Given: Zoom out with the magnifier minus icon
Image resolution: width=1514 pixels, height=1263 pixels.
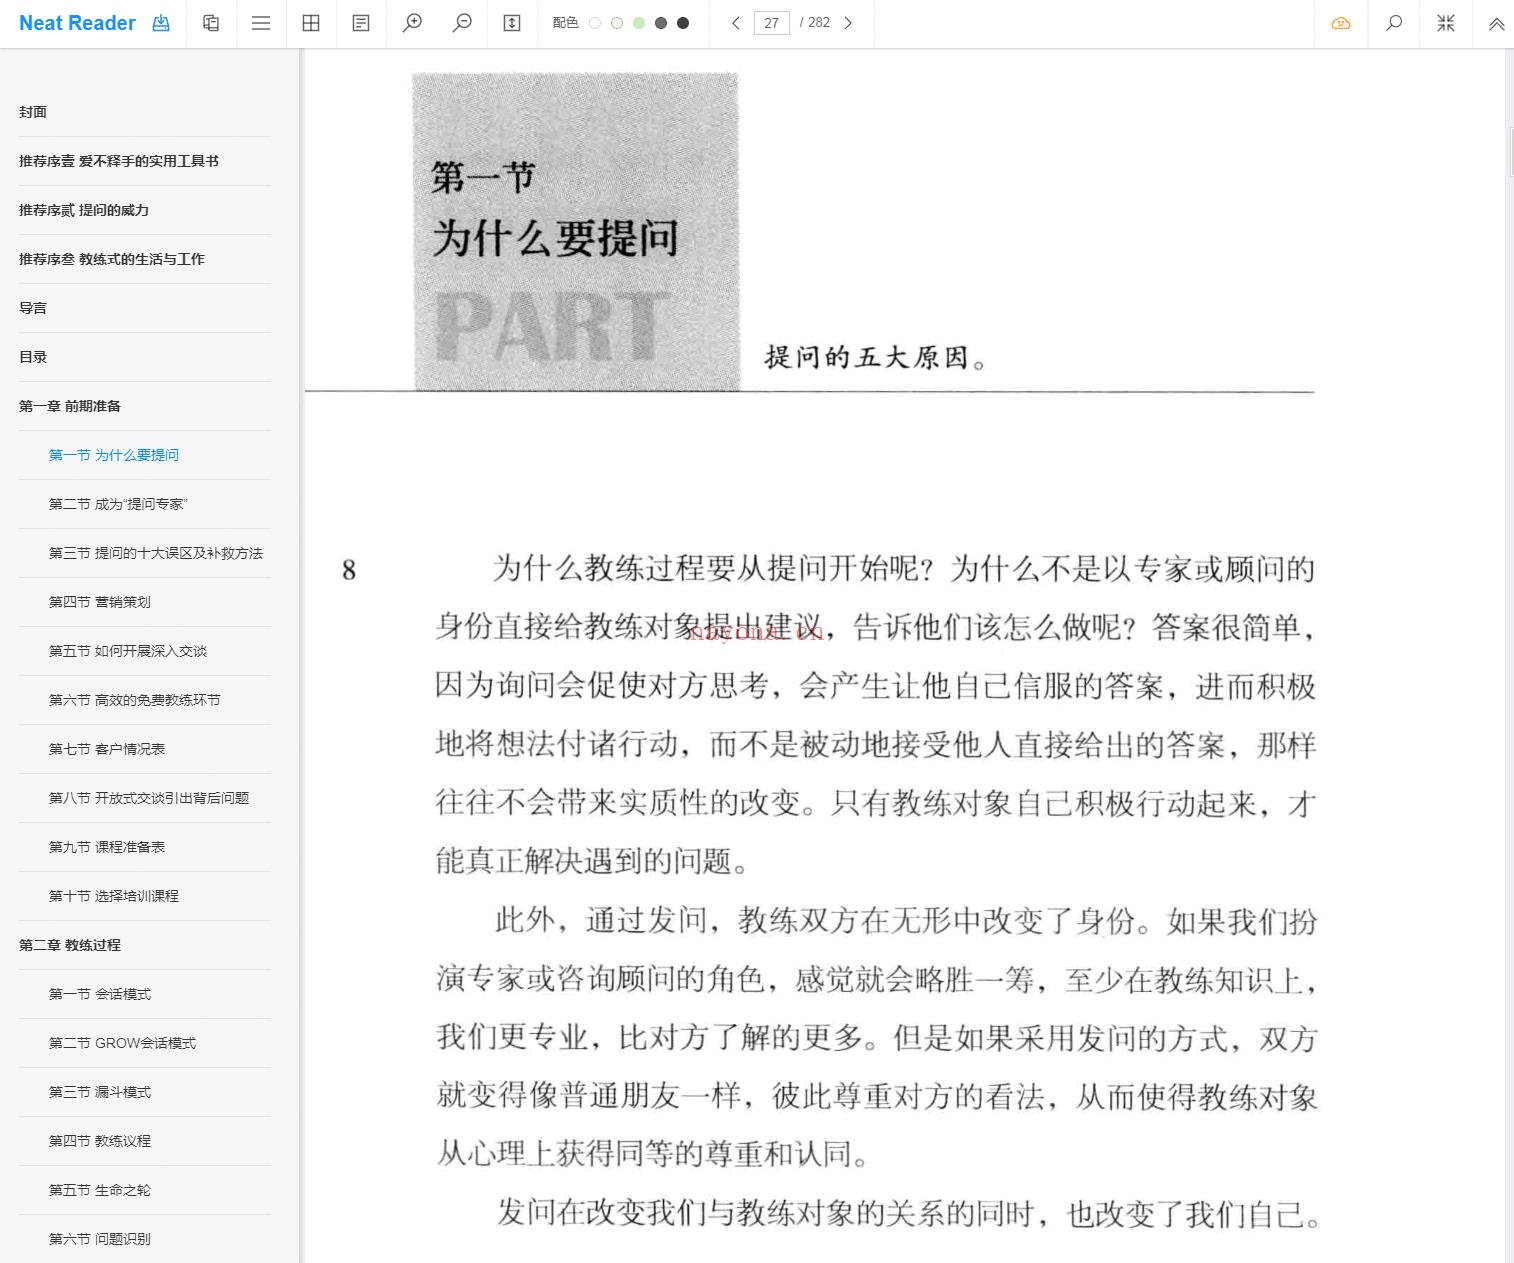Looking at the screenshot, I should click(462, 23).
